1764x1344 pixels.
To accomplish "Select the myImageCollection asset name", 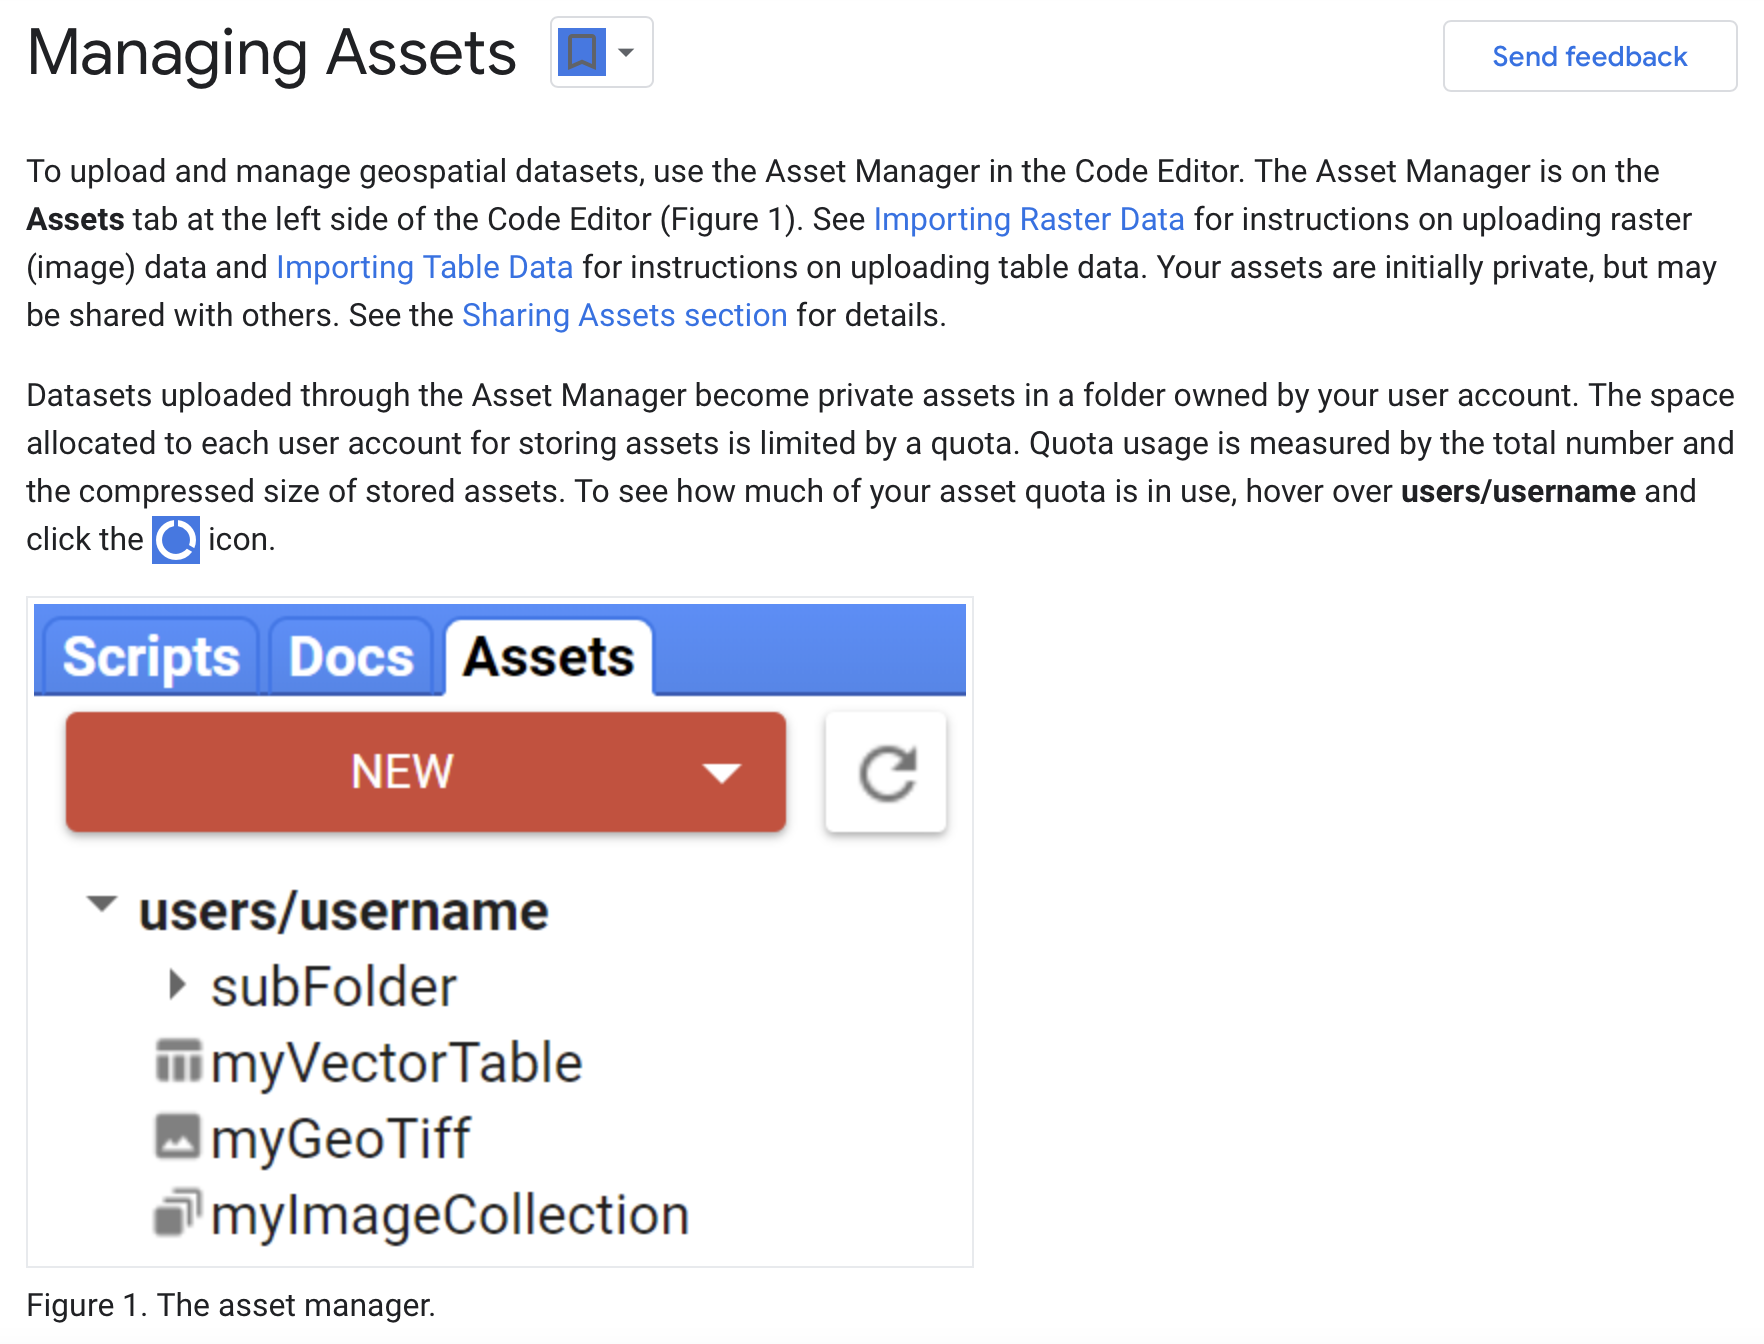I will click(x=450, y=1215).
